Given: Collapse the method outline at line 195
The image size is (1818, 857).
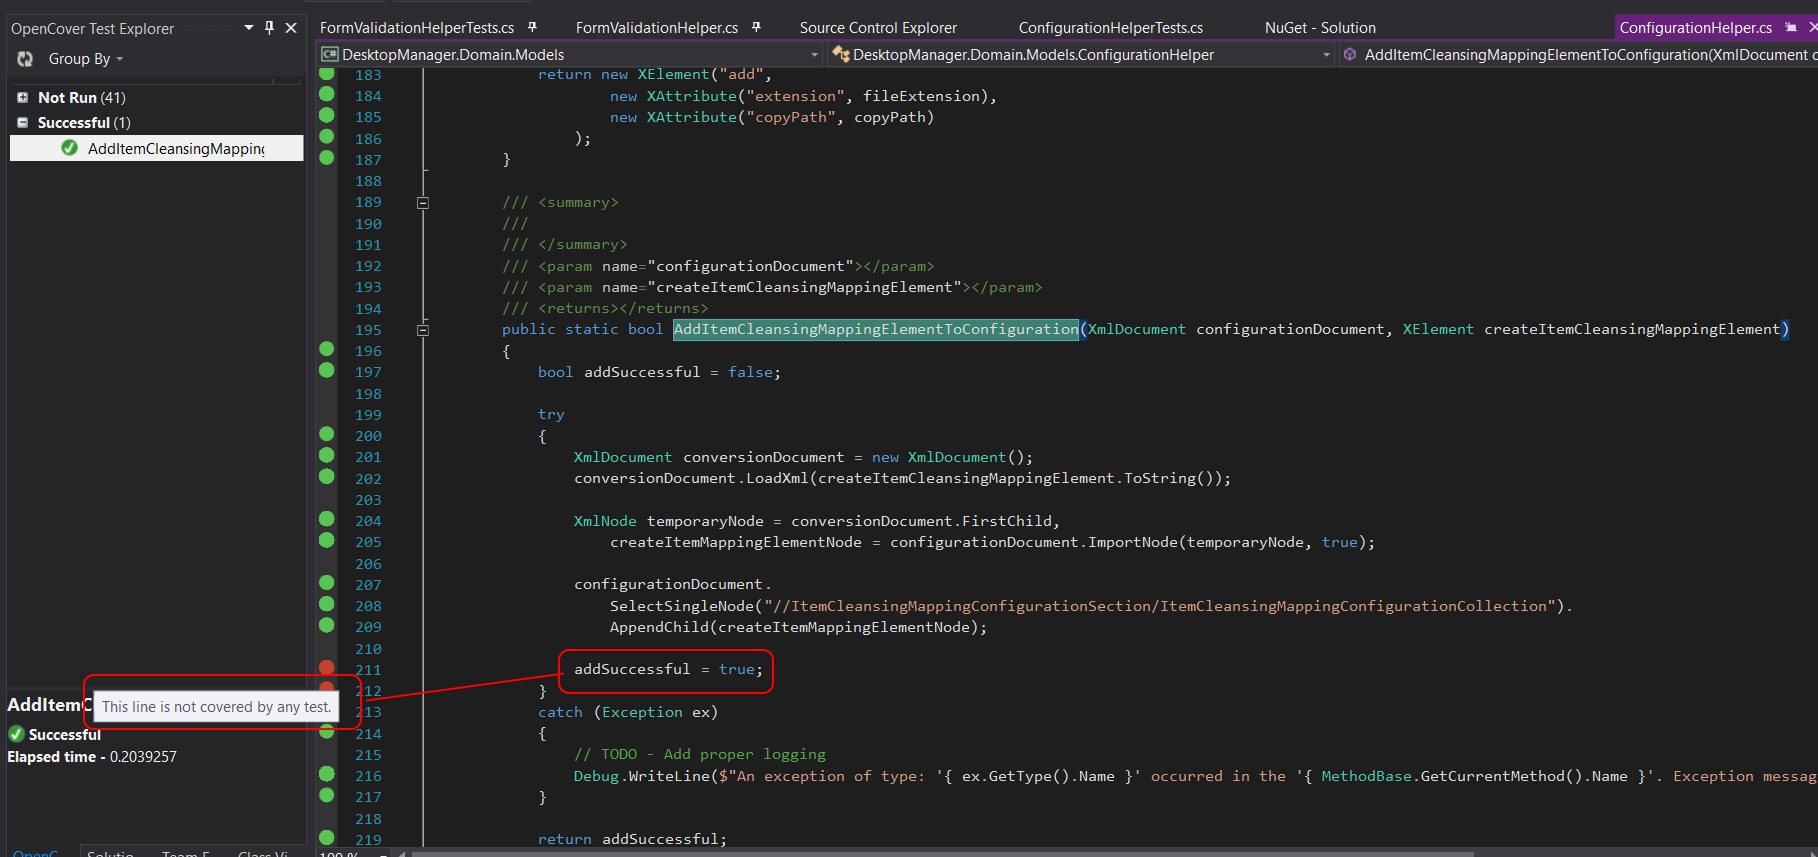Looking at the screenshot, I should pyautogui.click(x=423, y=330).
